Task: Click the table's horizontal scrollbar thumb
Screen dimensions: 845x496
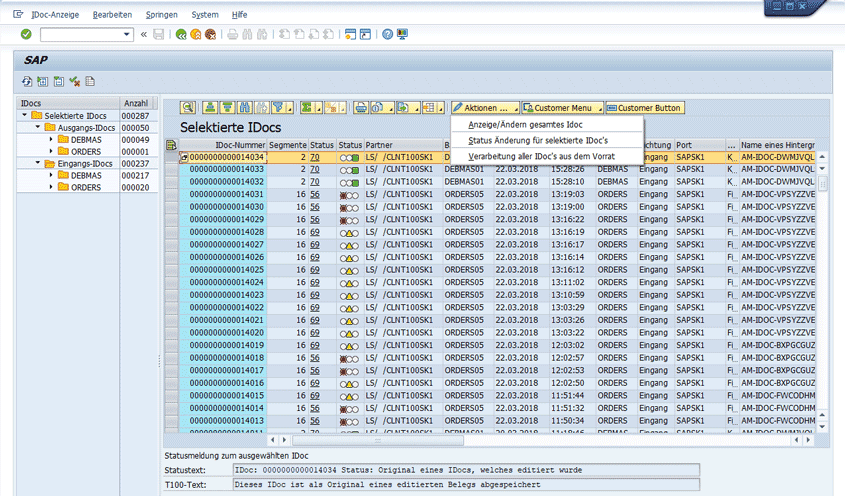Action: click(377, 440)
